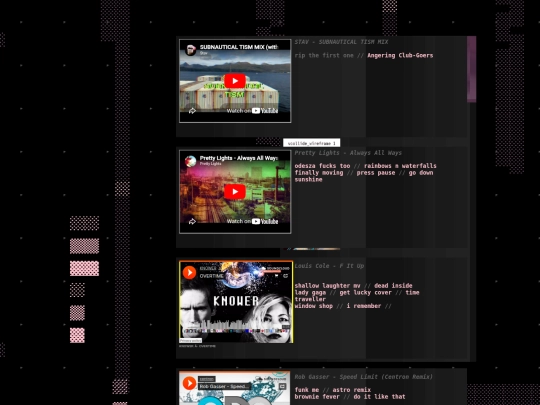
Task: Click the Pretty Lights channel avatar
Action: [x=190, y=161]
